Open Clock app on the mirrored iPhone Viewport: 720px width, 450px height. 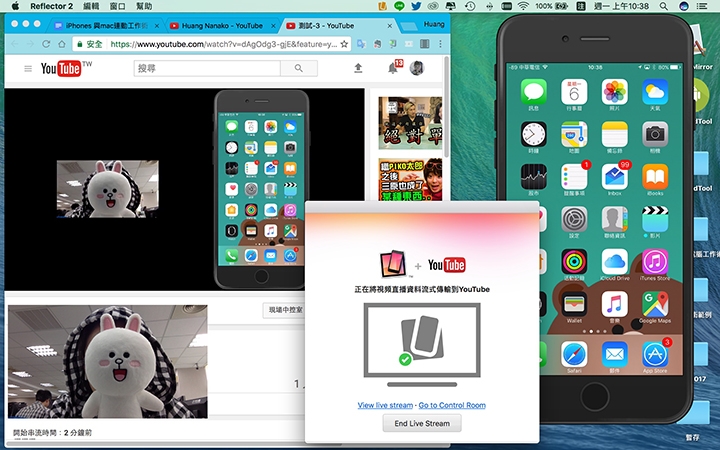(x=534, y=135)
